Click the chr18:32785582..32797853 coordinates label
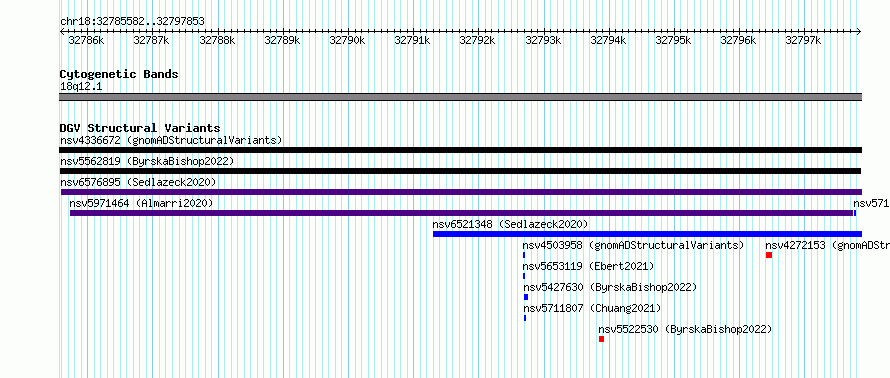Viewport: 890px width, 378px height. pos(132,22)
